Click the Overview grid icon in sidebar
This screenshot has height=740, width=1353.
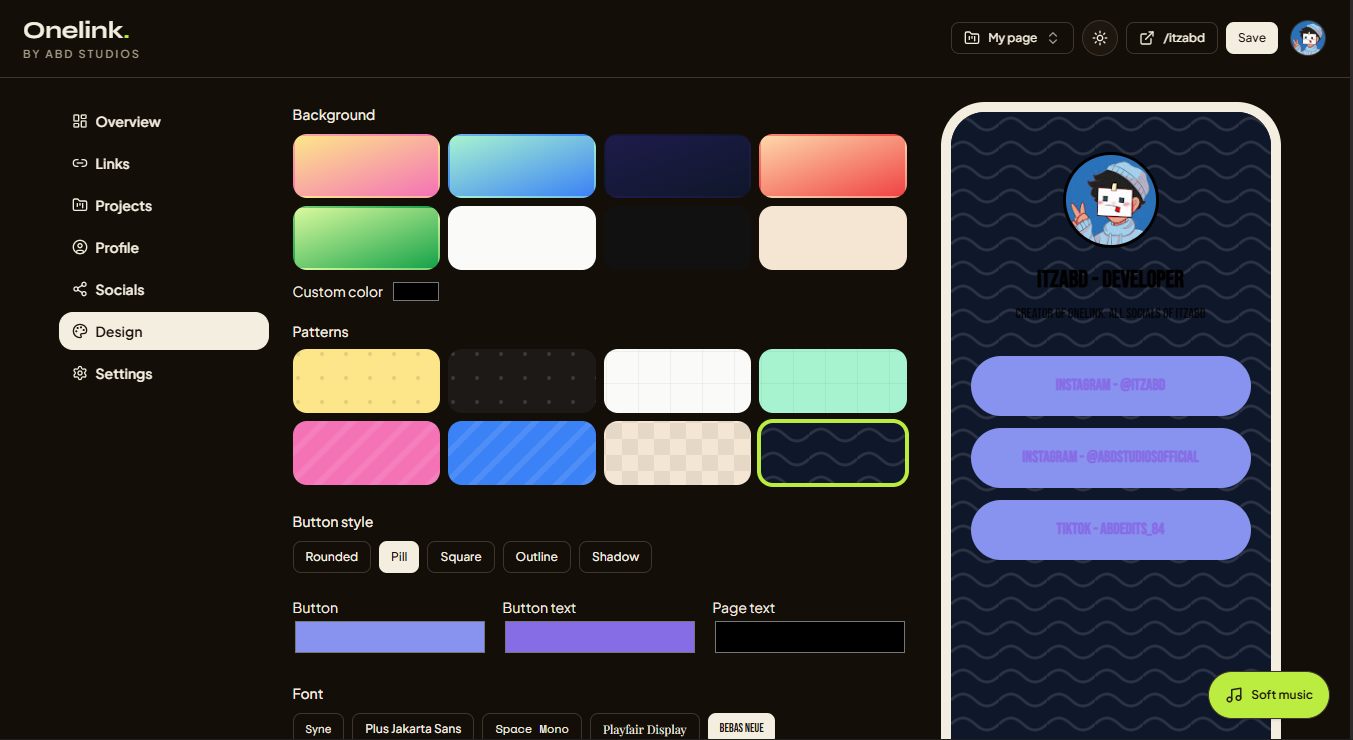click(x=80, y=122)
